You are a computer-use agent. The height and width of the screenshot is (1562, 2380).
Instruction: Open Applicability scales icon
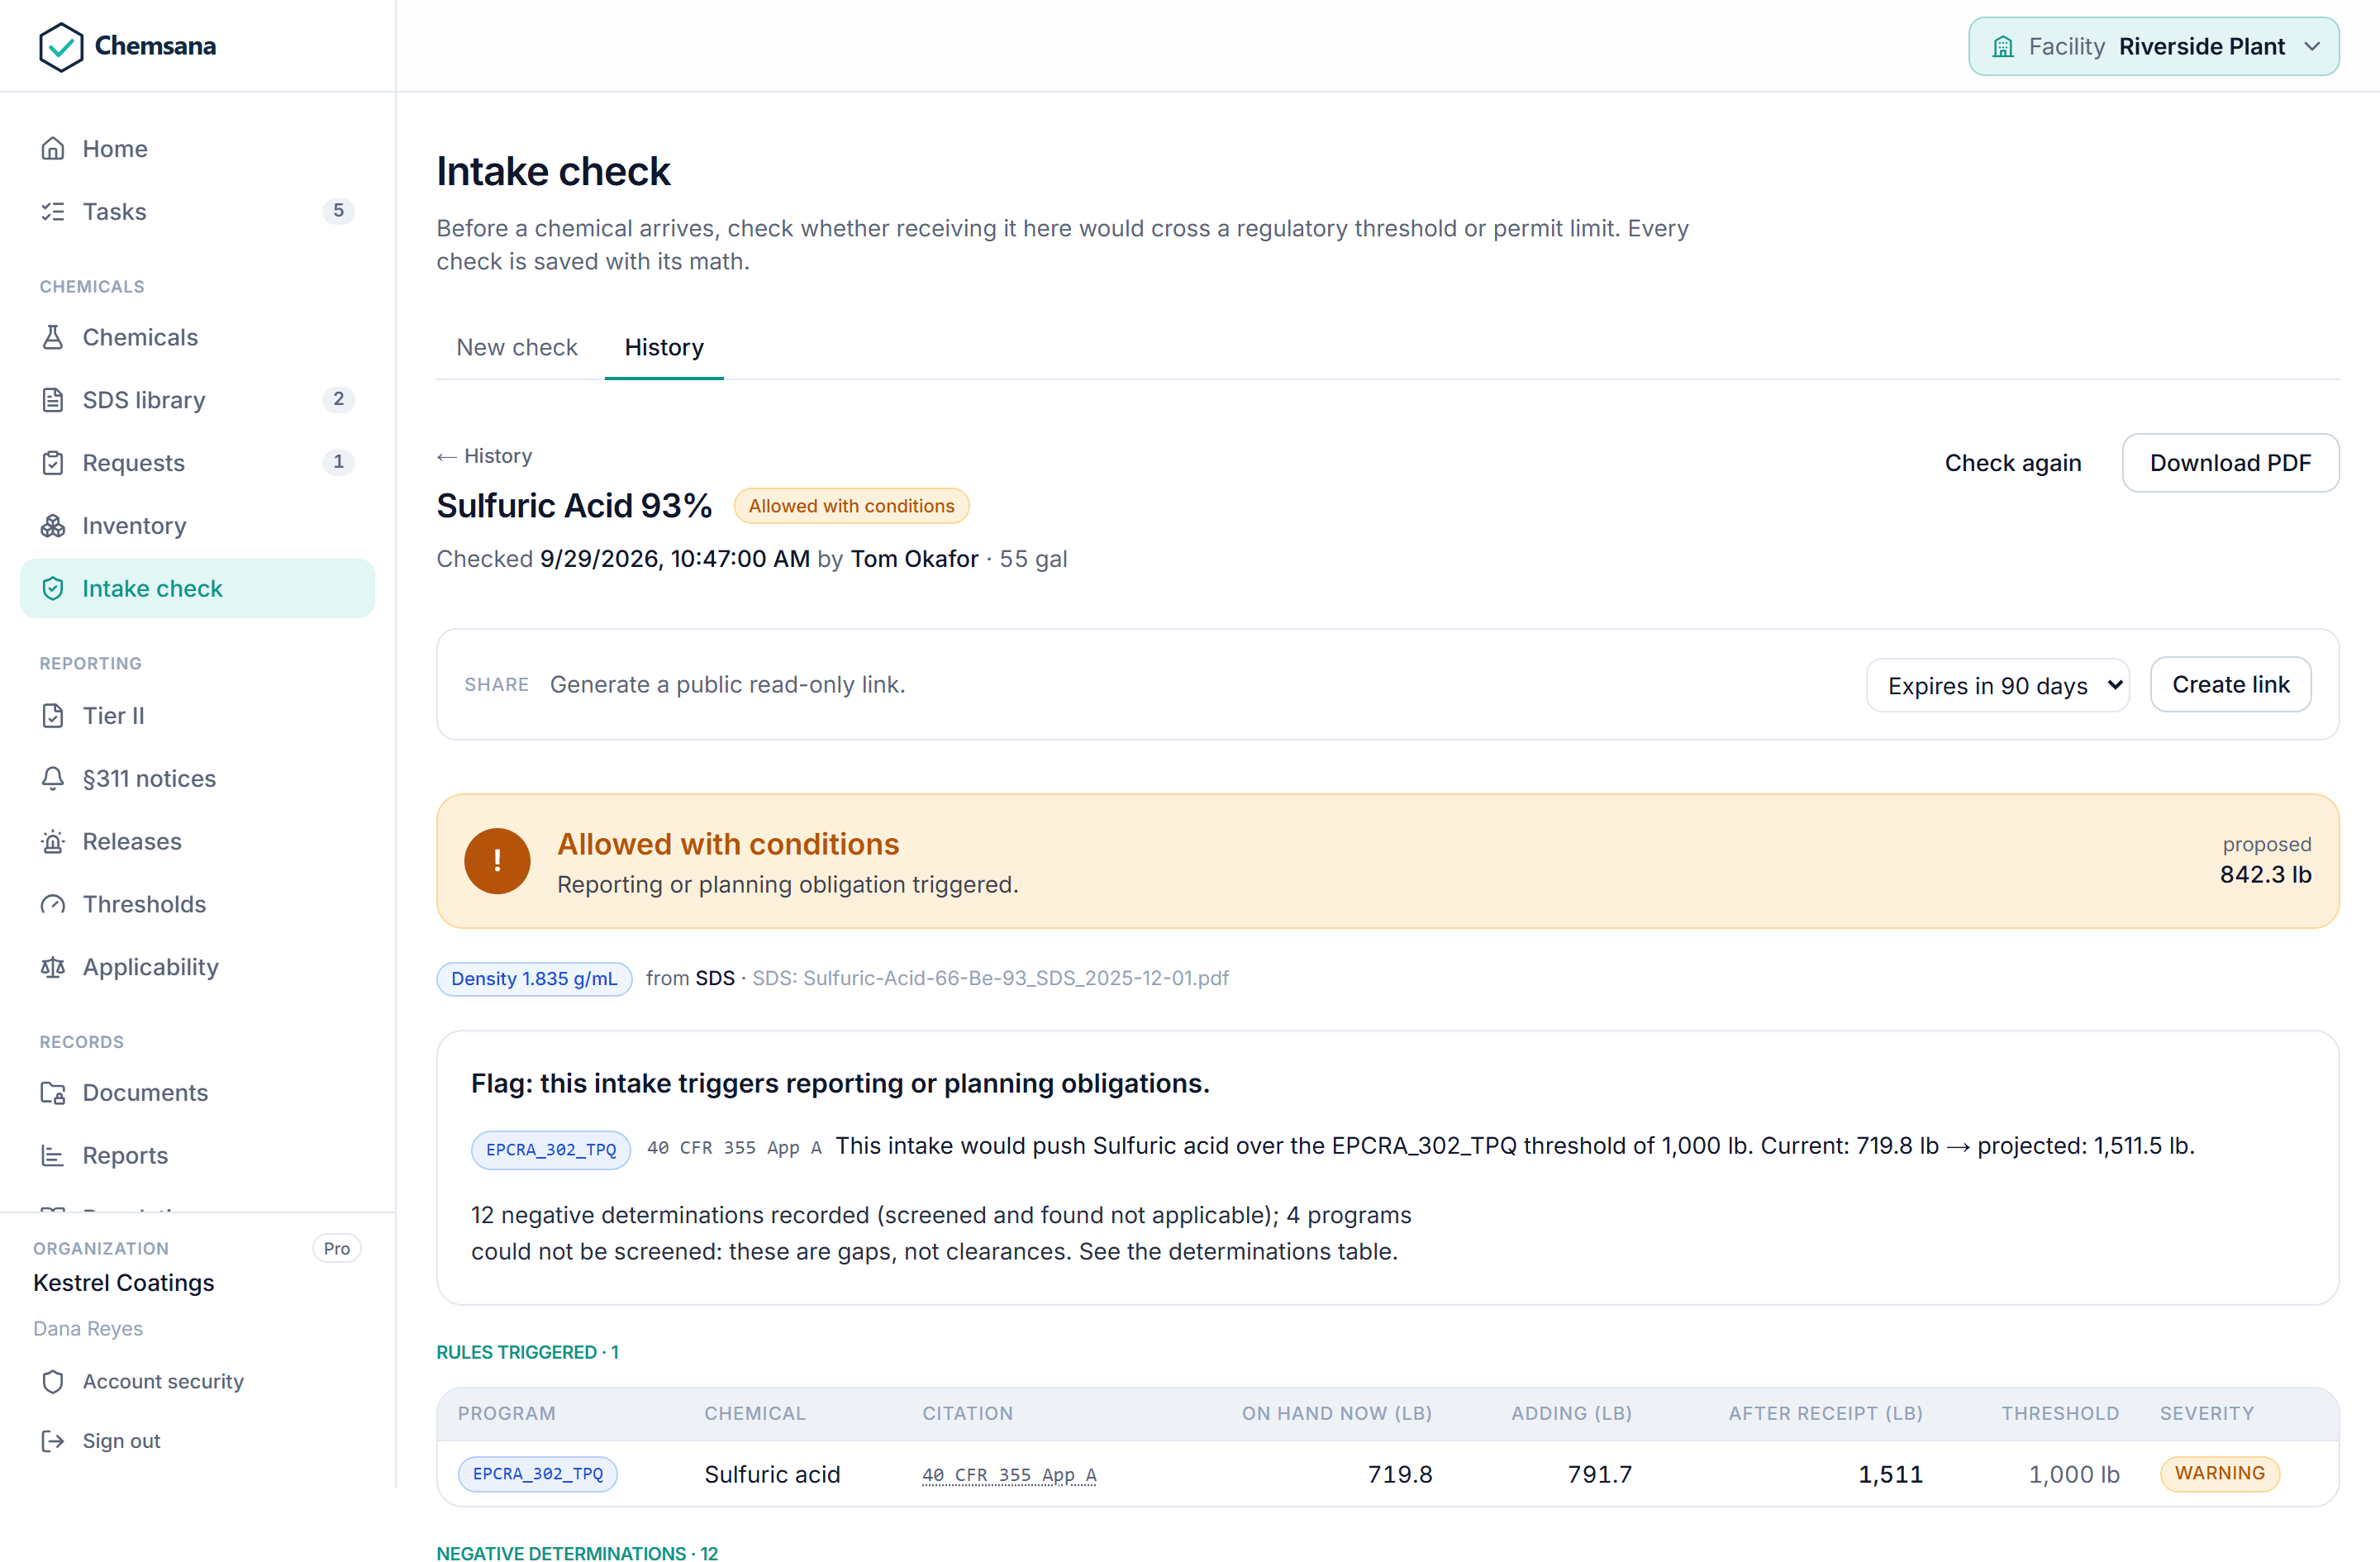pyautogui.click(x=53, y=967)
